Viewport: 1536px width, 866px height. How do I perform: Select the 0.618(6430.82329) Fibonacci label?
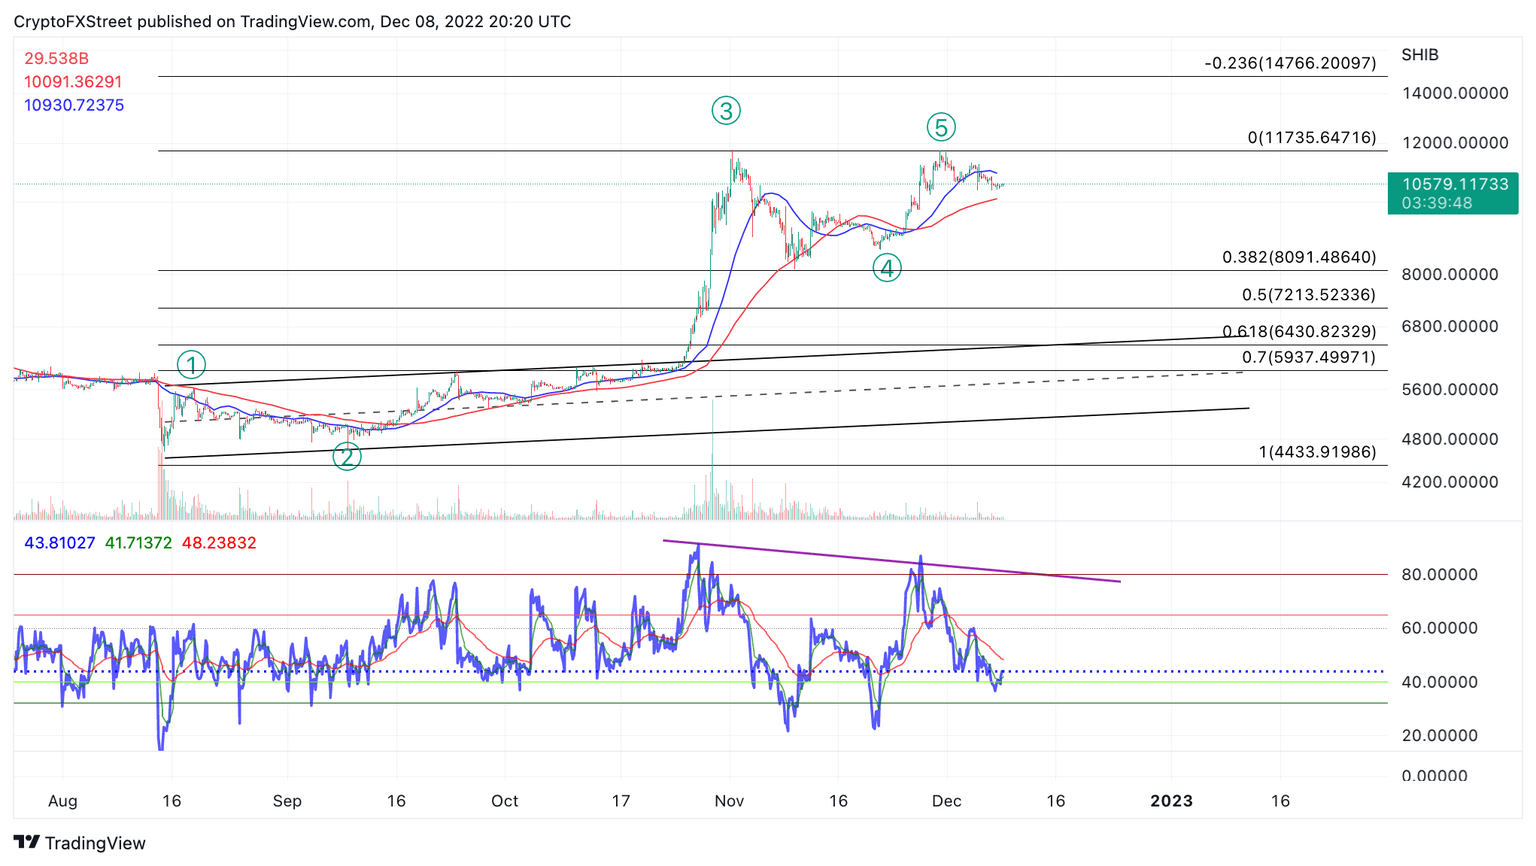1298,332
